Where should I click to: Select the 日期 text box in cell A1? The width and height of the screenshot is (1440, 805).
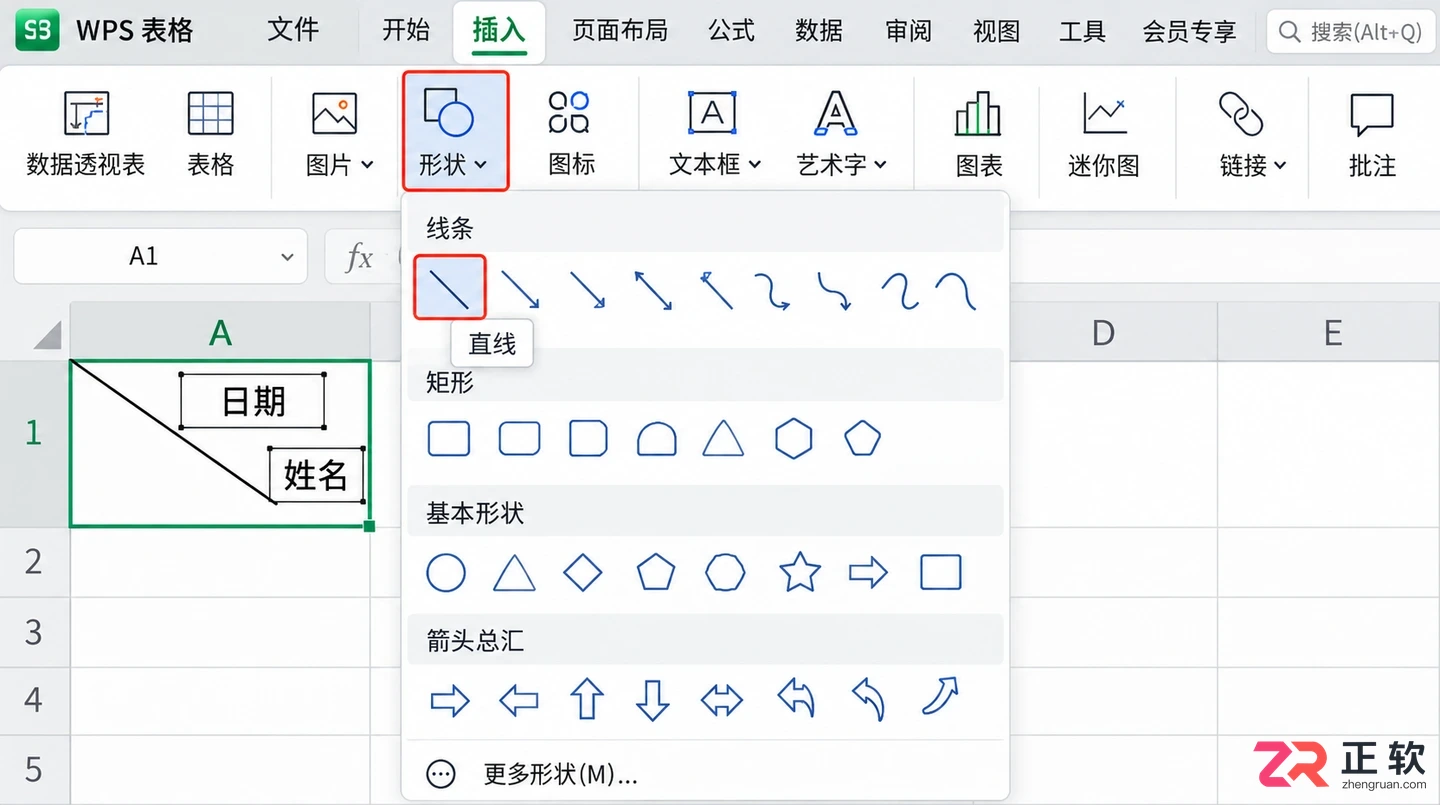pyautogui.click(x=253, y=401)
